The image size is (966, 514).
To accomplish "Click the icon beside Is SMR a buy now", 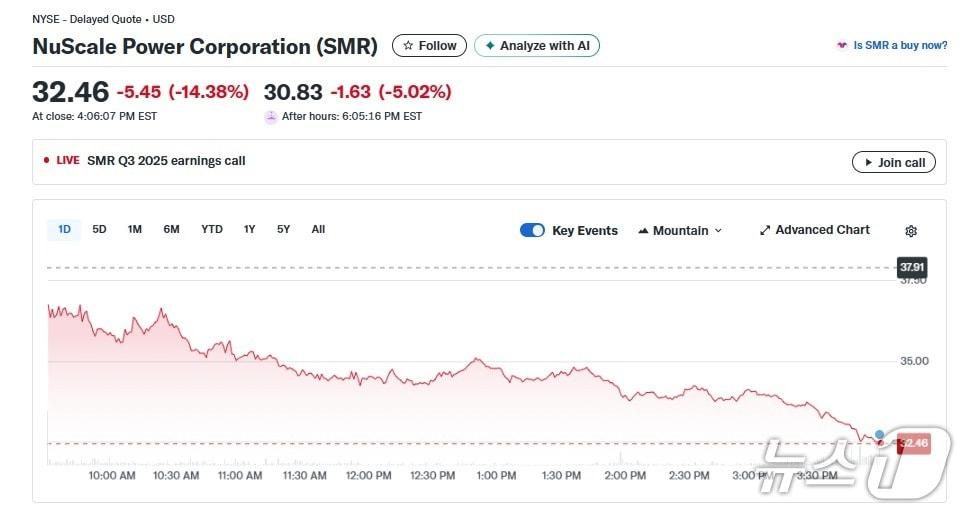I will (842, 46).
